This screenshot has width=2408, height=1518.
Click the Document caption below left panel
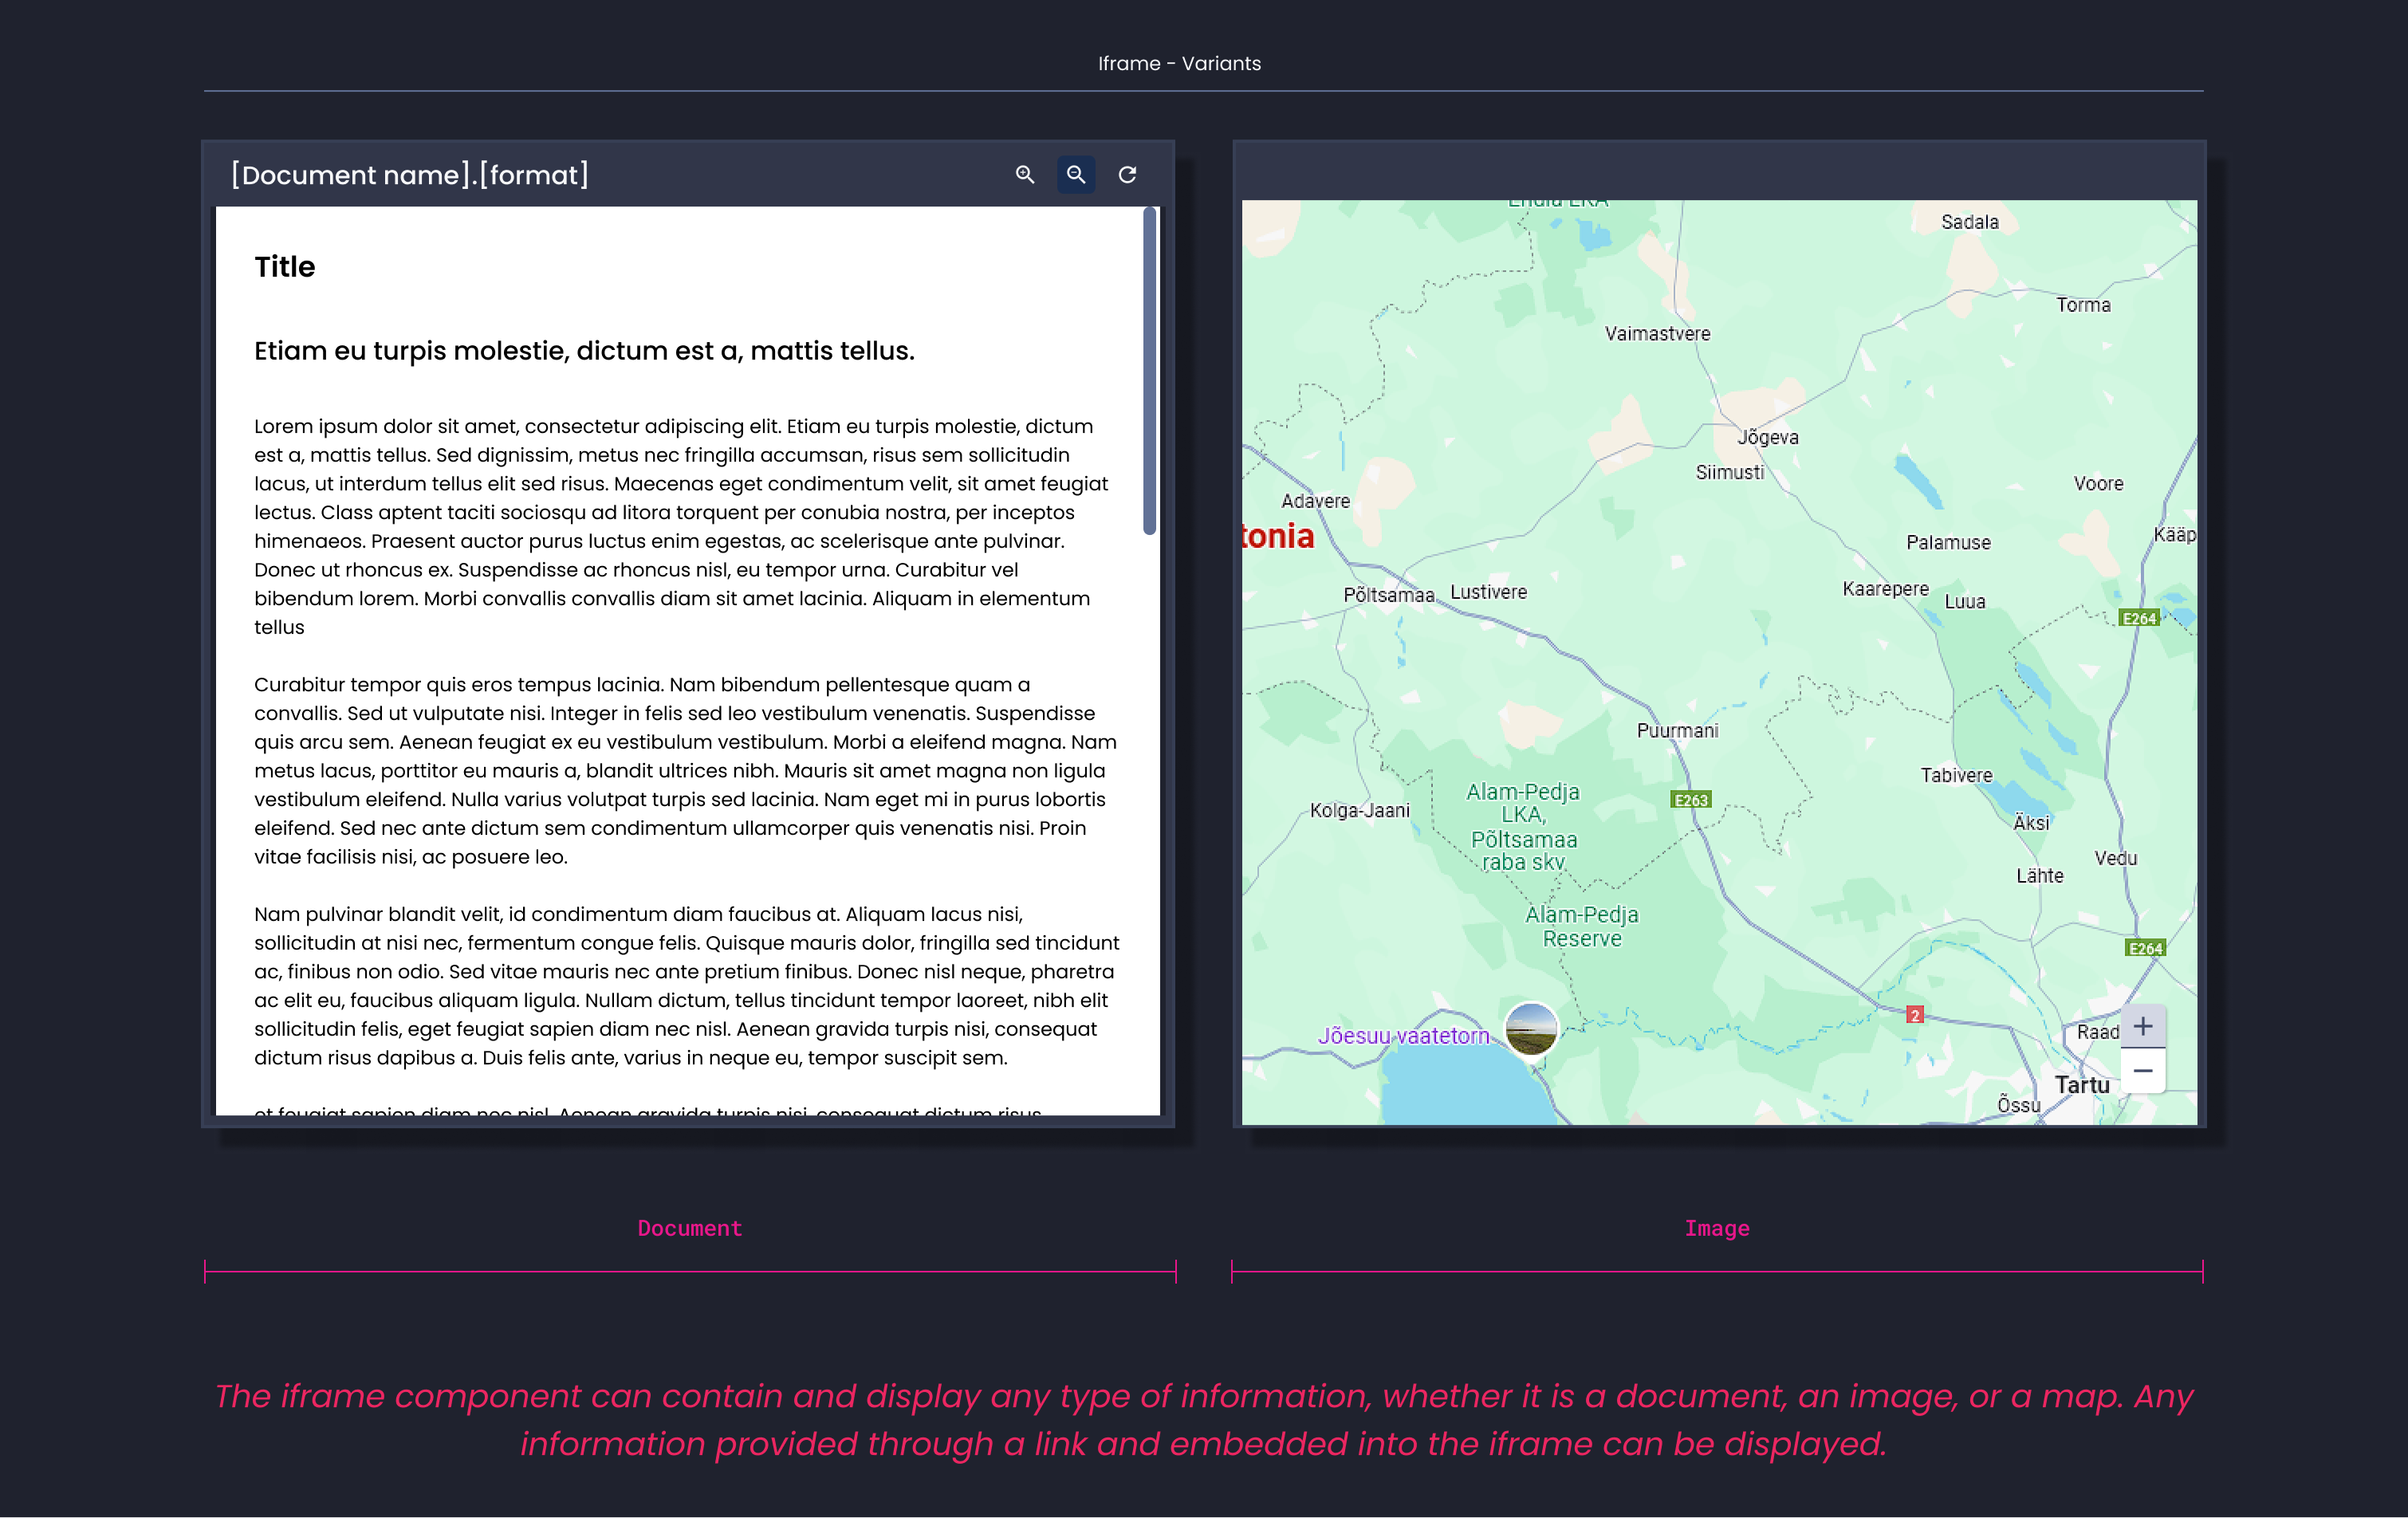pyautogui.click(x=690, y=1228)
